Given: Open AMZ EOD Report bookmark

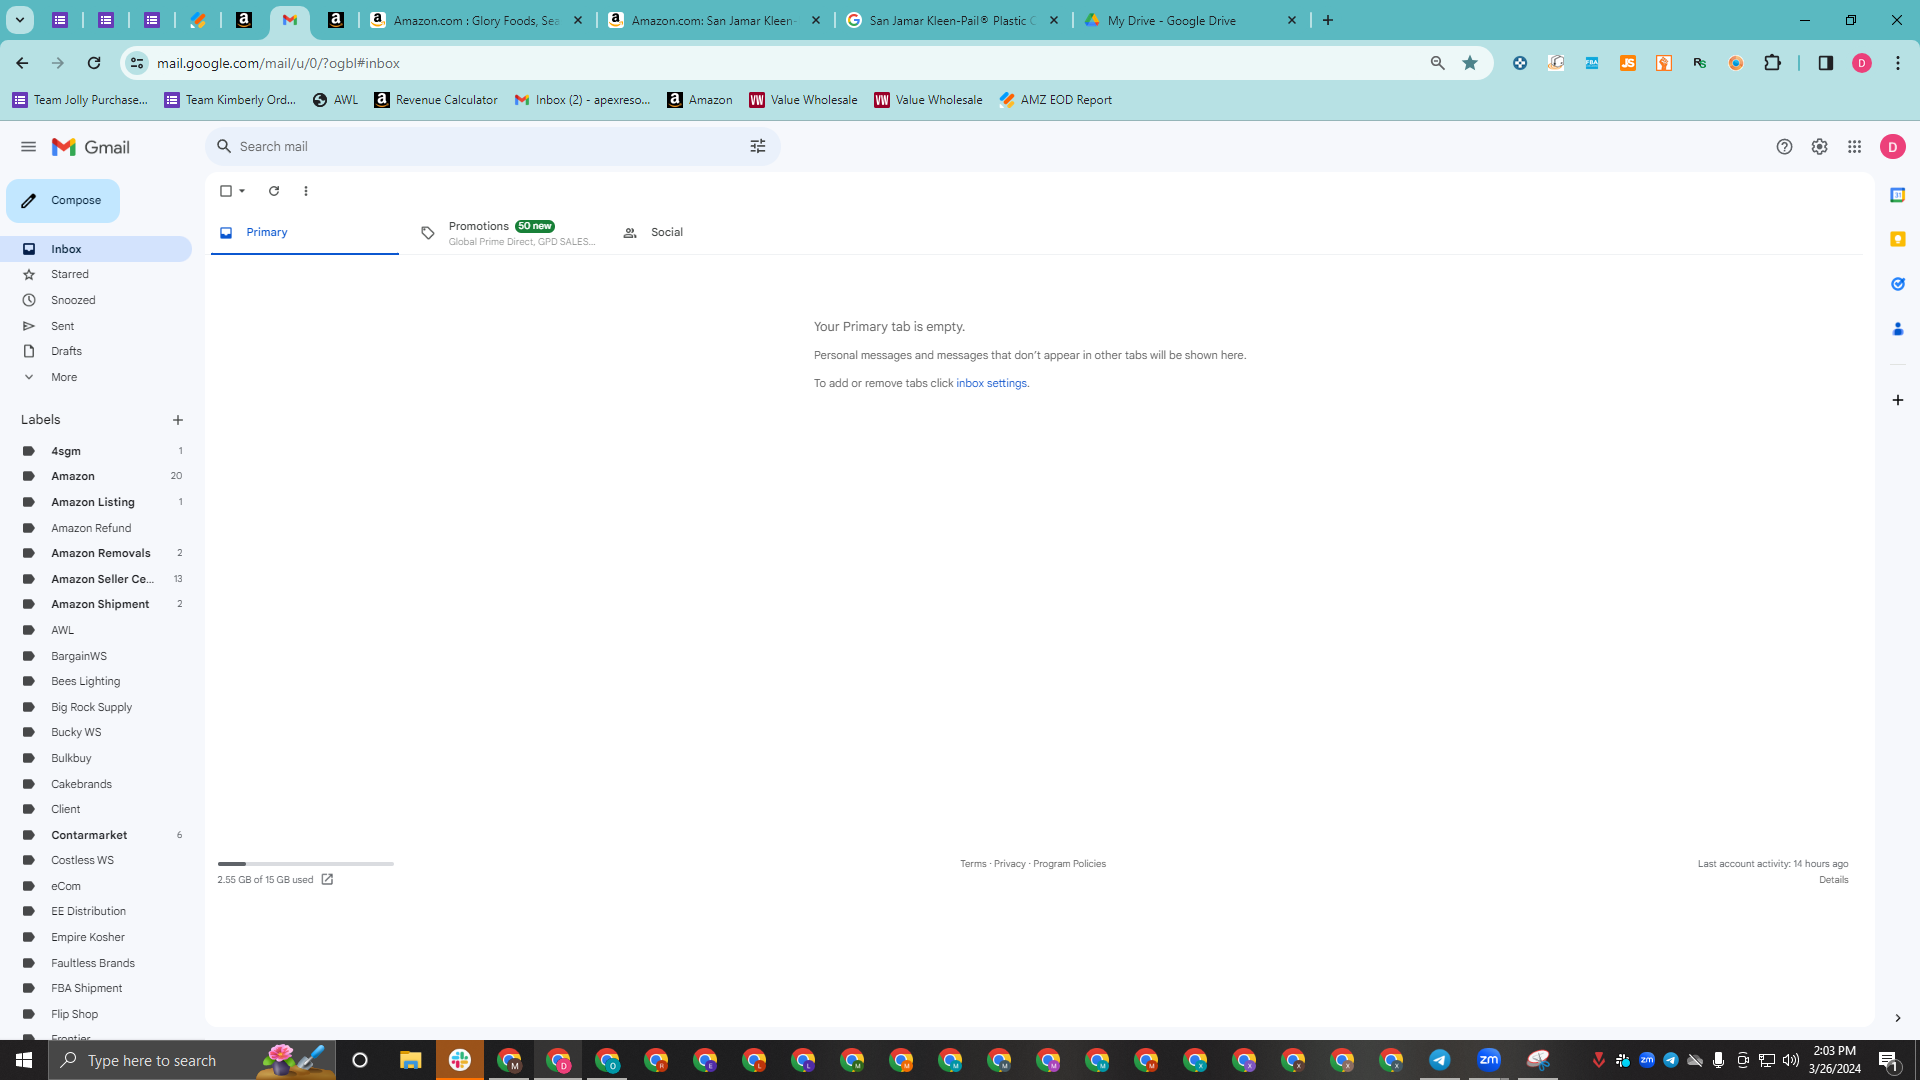Looking at the screenshot, I should click(1055, 100).
